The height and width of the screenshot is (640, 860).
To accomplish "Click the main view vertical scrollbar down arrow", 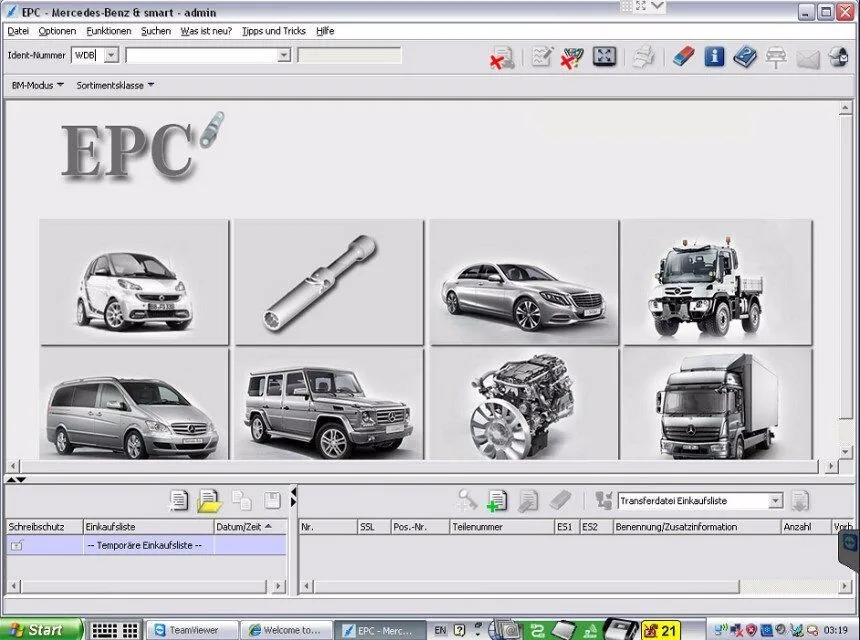I will tap(845, 452).
